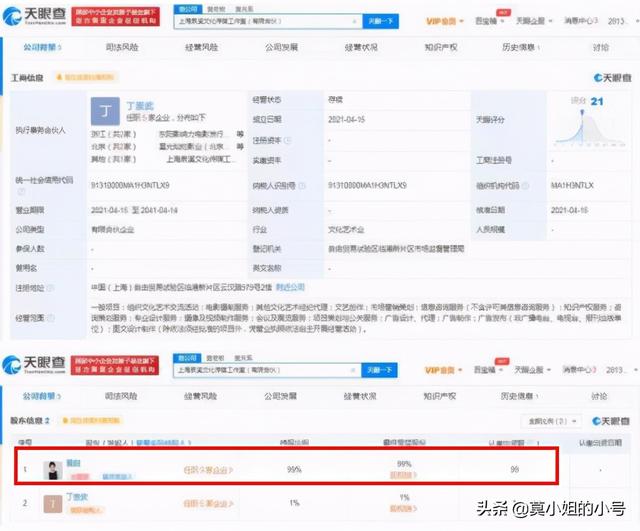The height and width of the screenshot is (531, 640).
Task: Select 查老板 search tab on 工商信息 page
Action: pyautogui.click(x=216, y=9)
